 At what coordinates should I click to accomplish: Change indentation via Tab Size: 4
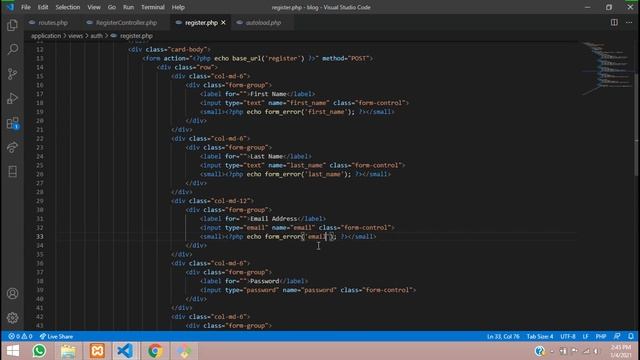pyautogui.click(x=540, y=336)
